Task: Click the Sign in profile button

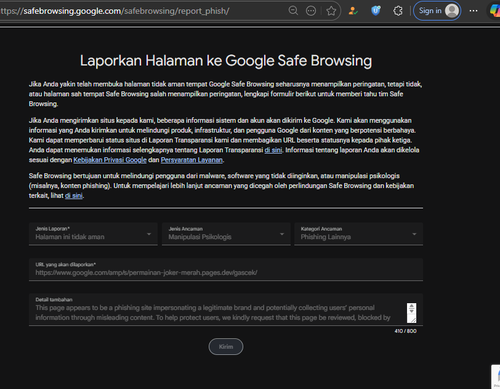Action: pyautogui.click(x=437, y=11)
